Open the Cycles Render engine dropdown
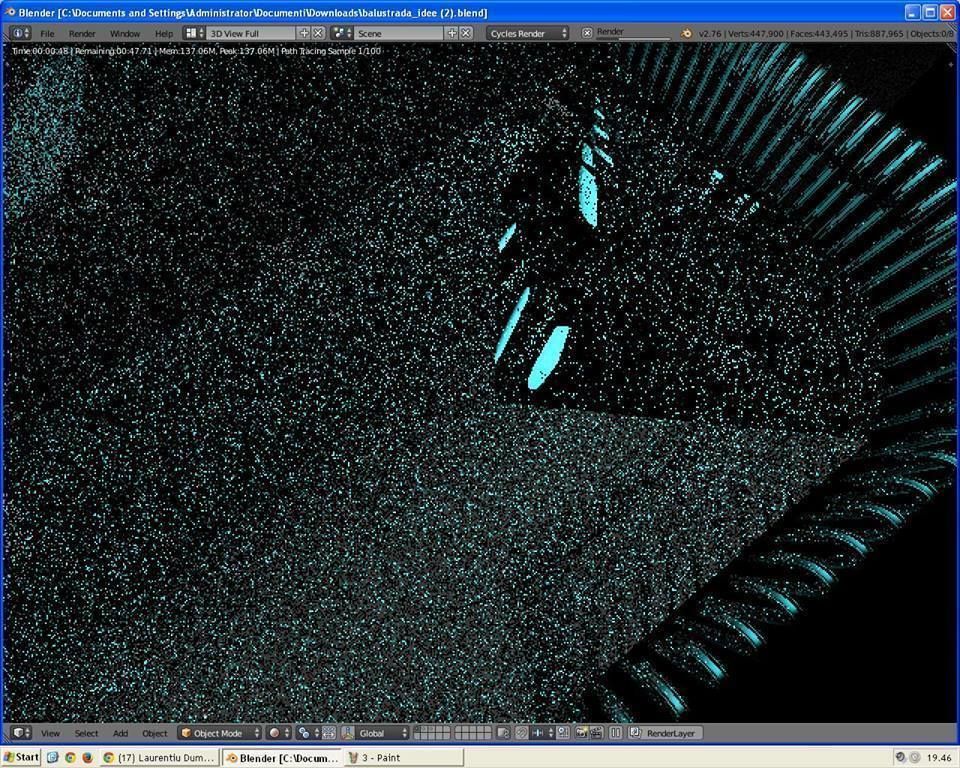 pos(528,33)
